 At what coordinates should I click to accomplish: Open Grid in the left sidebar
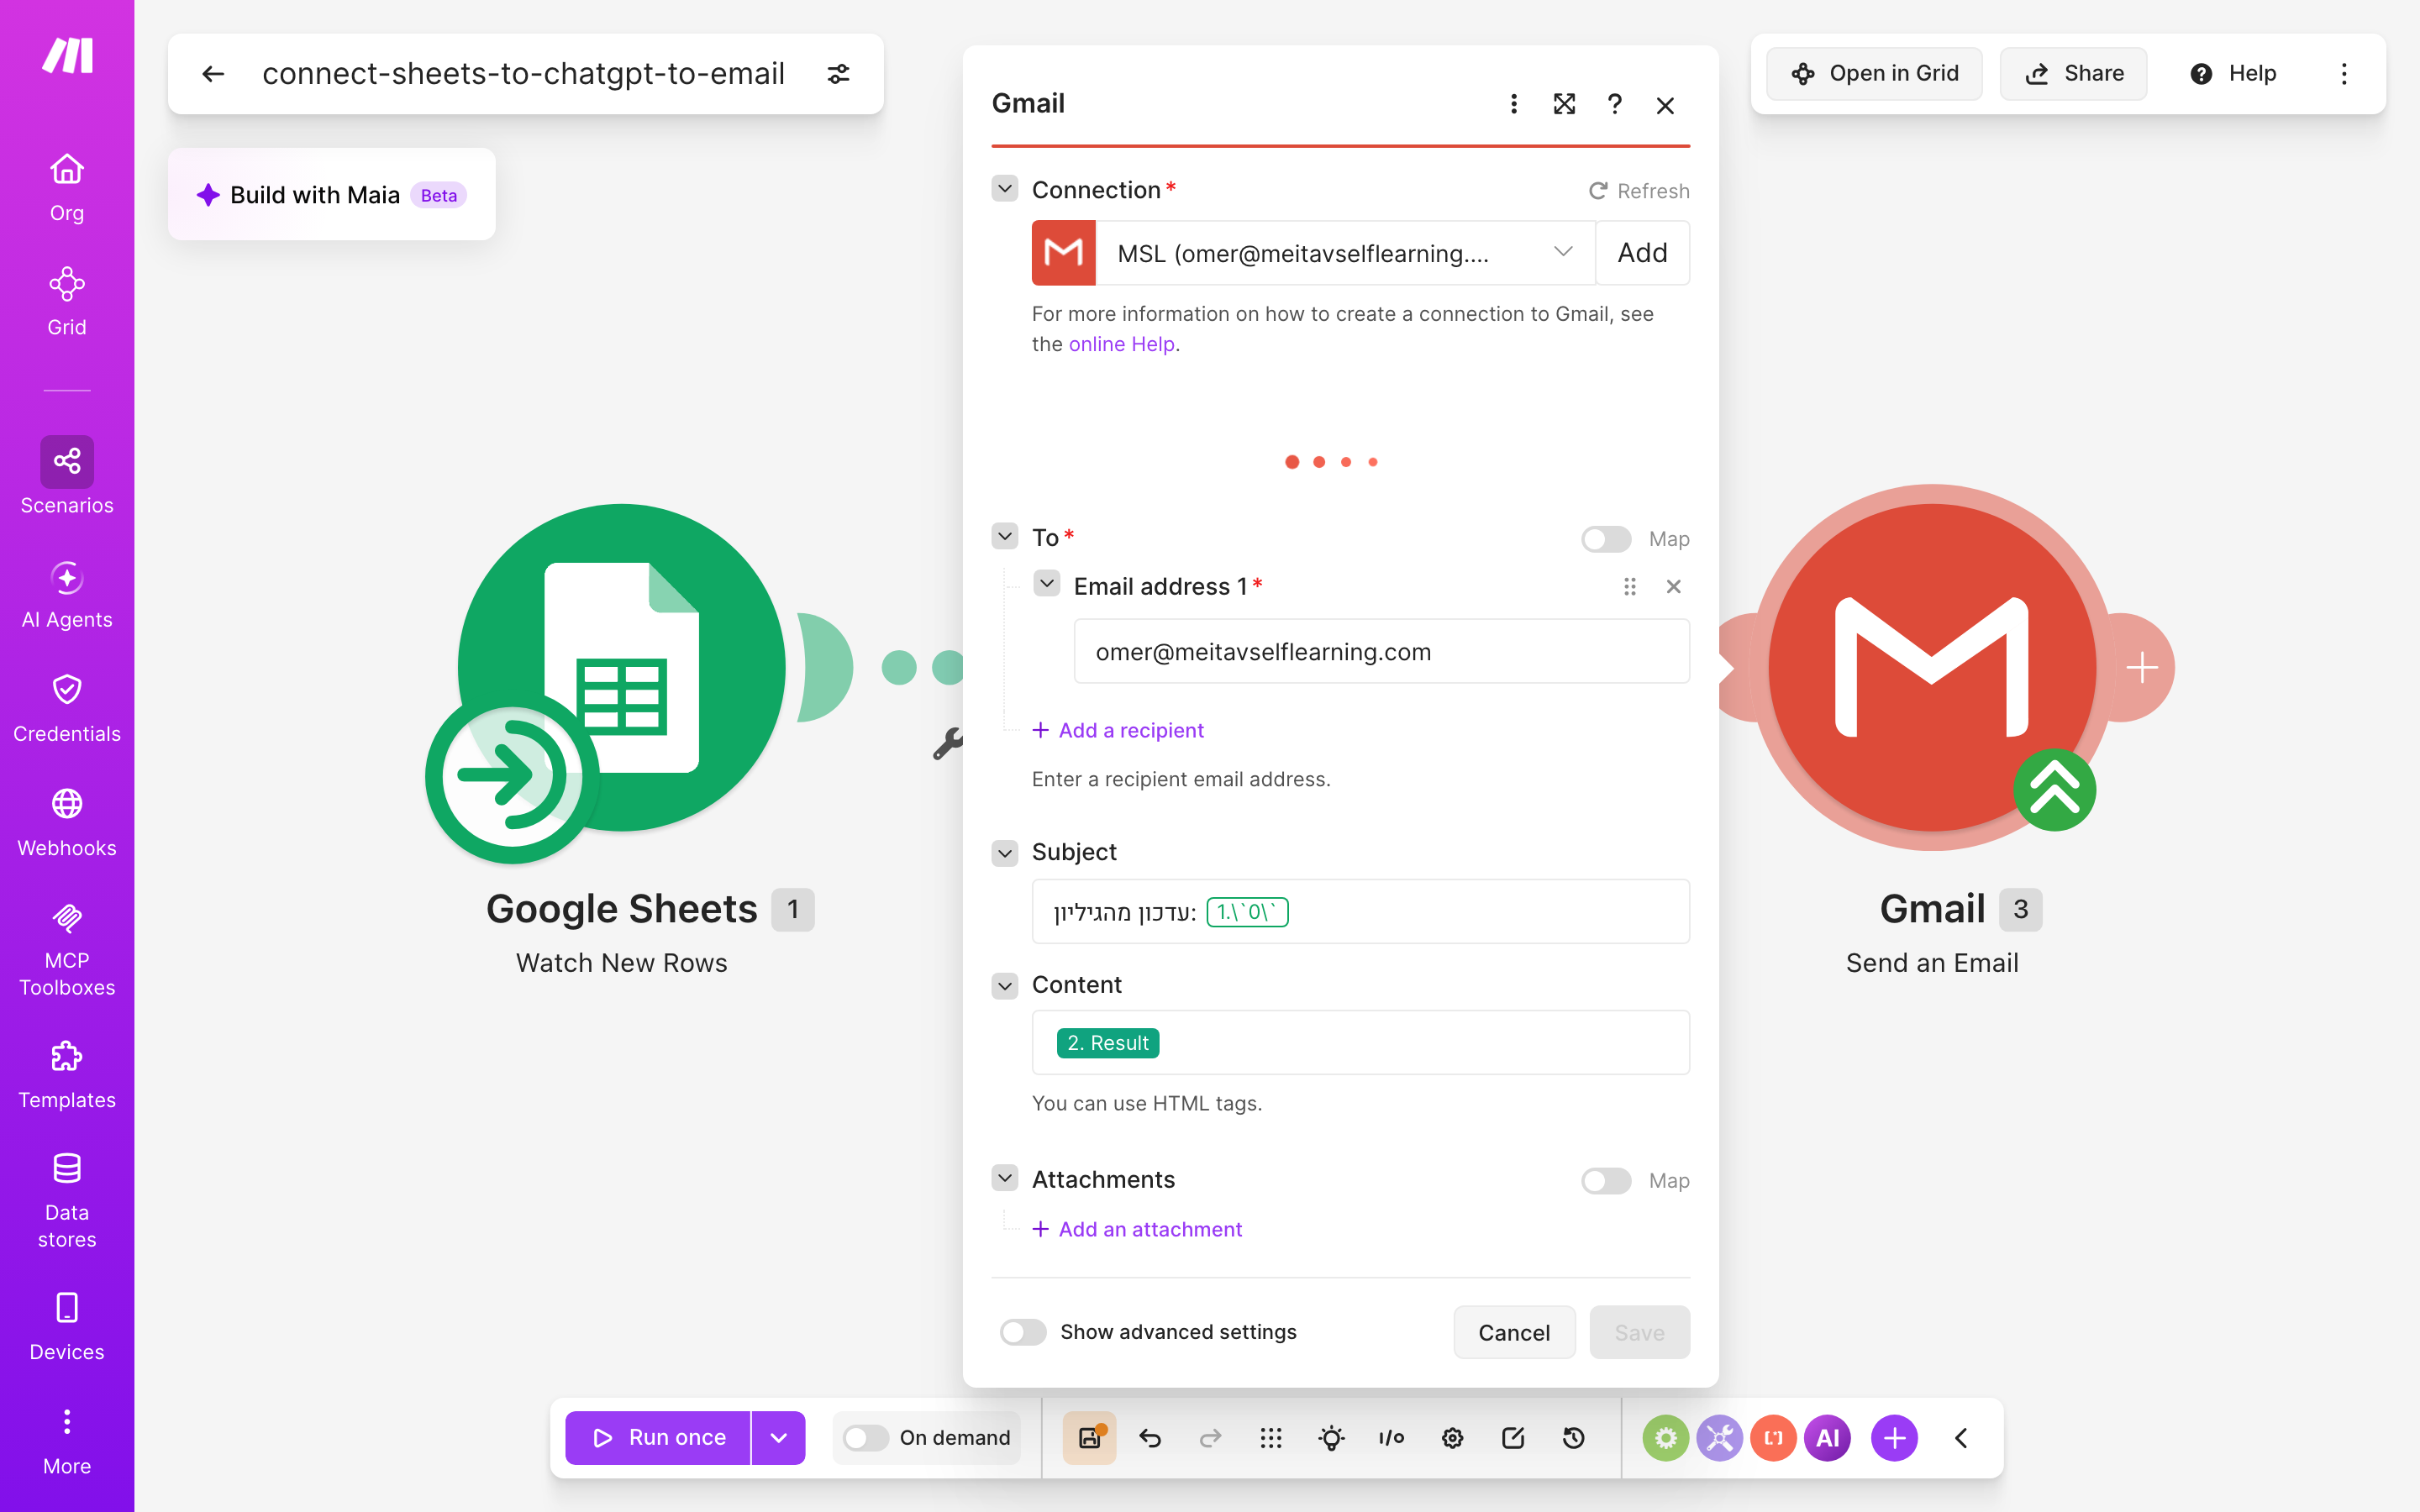coord(67,301)
